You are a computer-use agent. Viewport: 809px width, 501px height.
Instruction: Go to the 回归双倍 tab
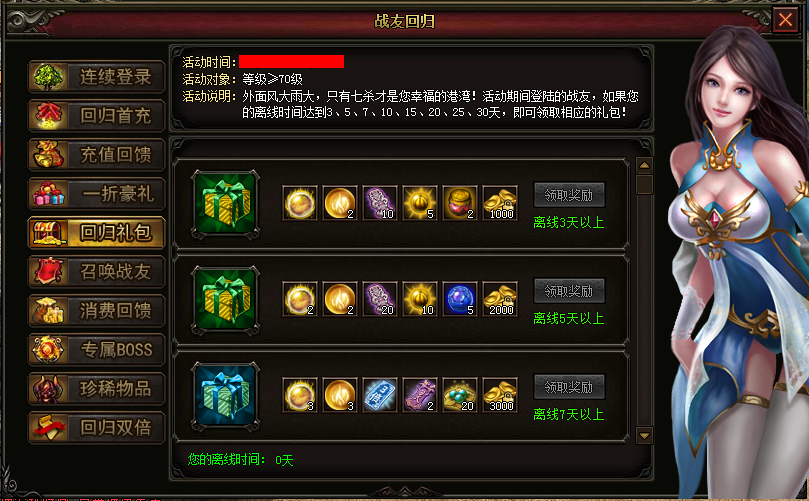coord(96,427)
